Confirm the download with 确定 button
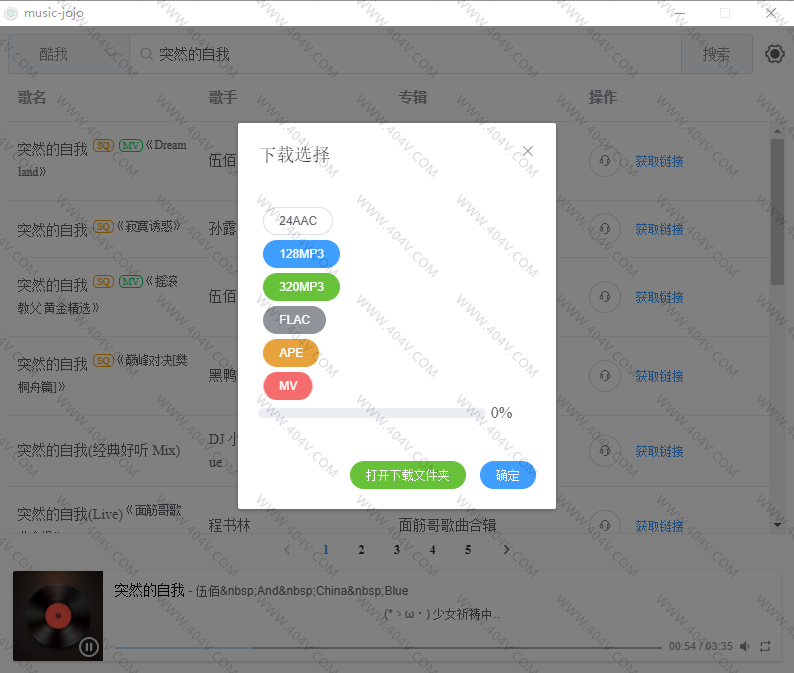794x673 pixels. point(507,475)
